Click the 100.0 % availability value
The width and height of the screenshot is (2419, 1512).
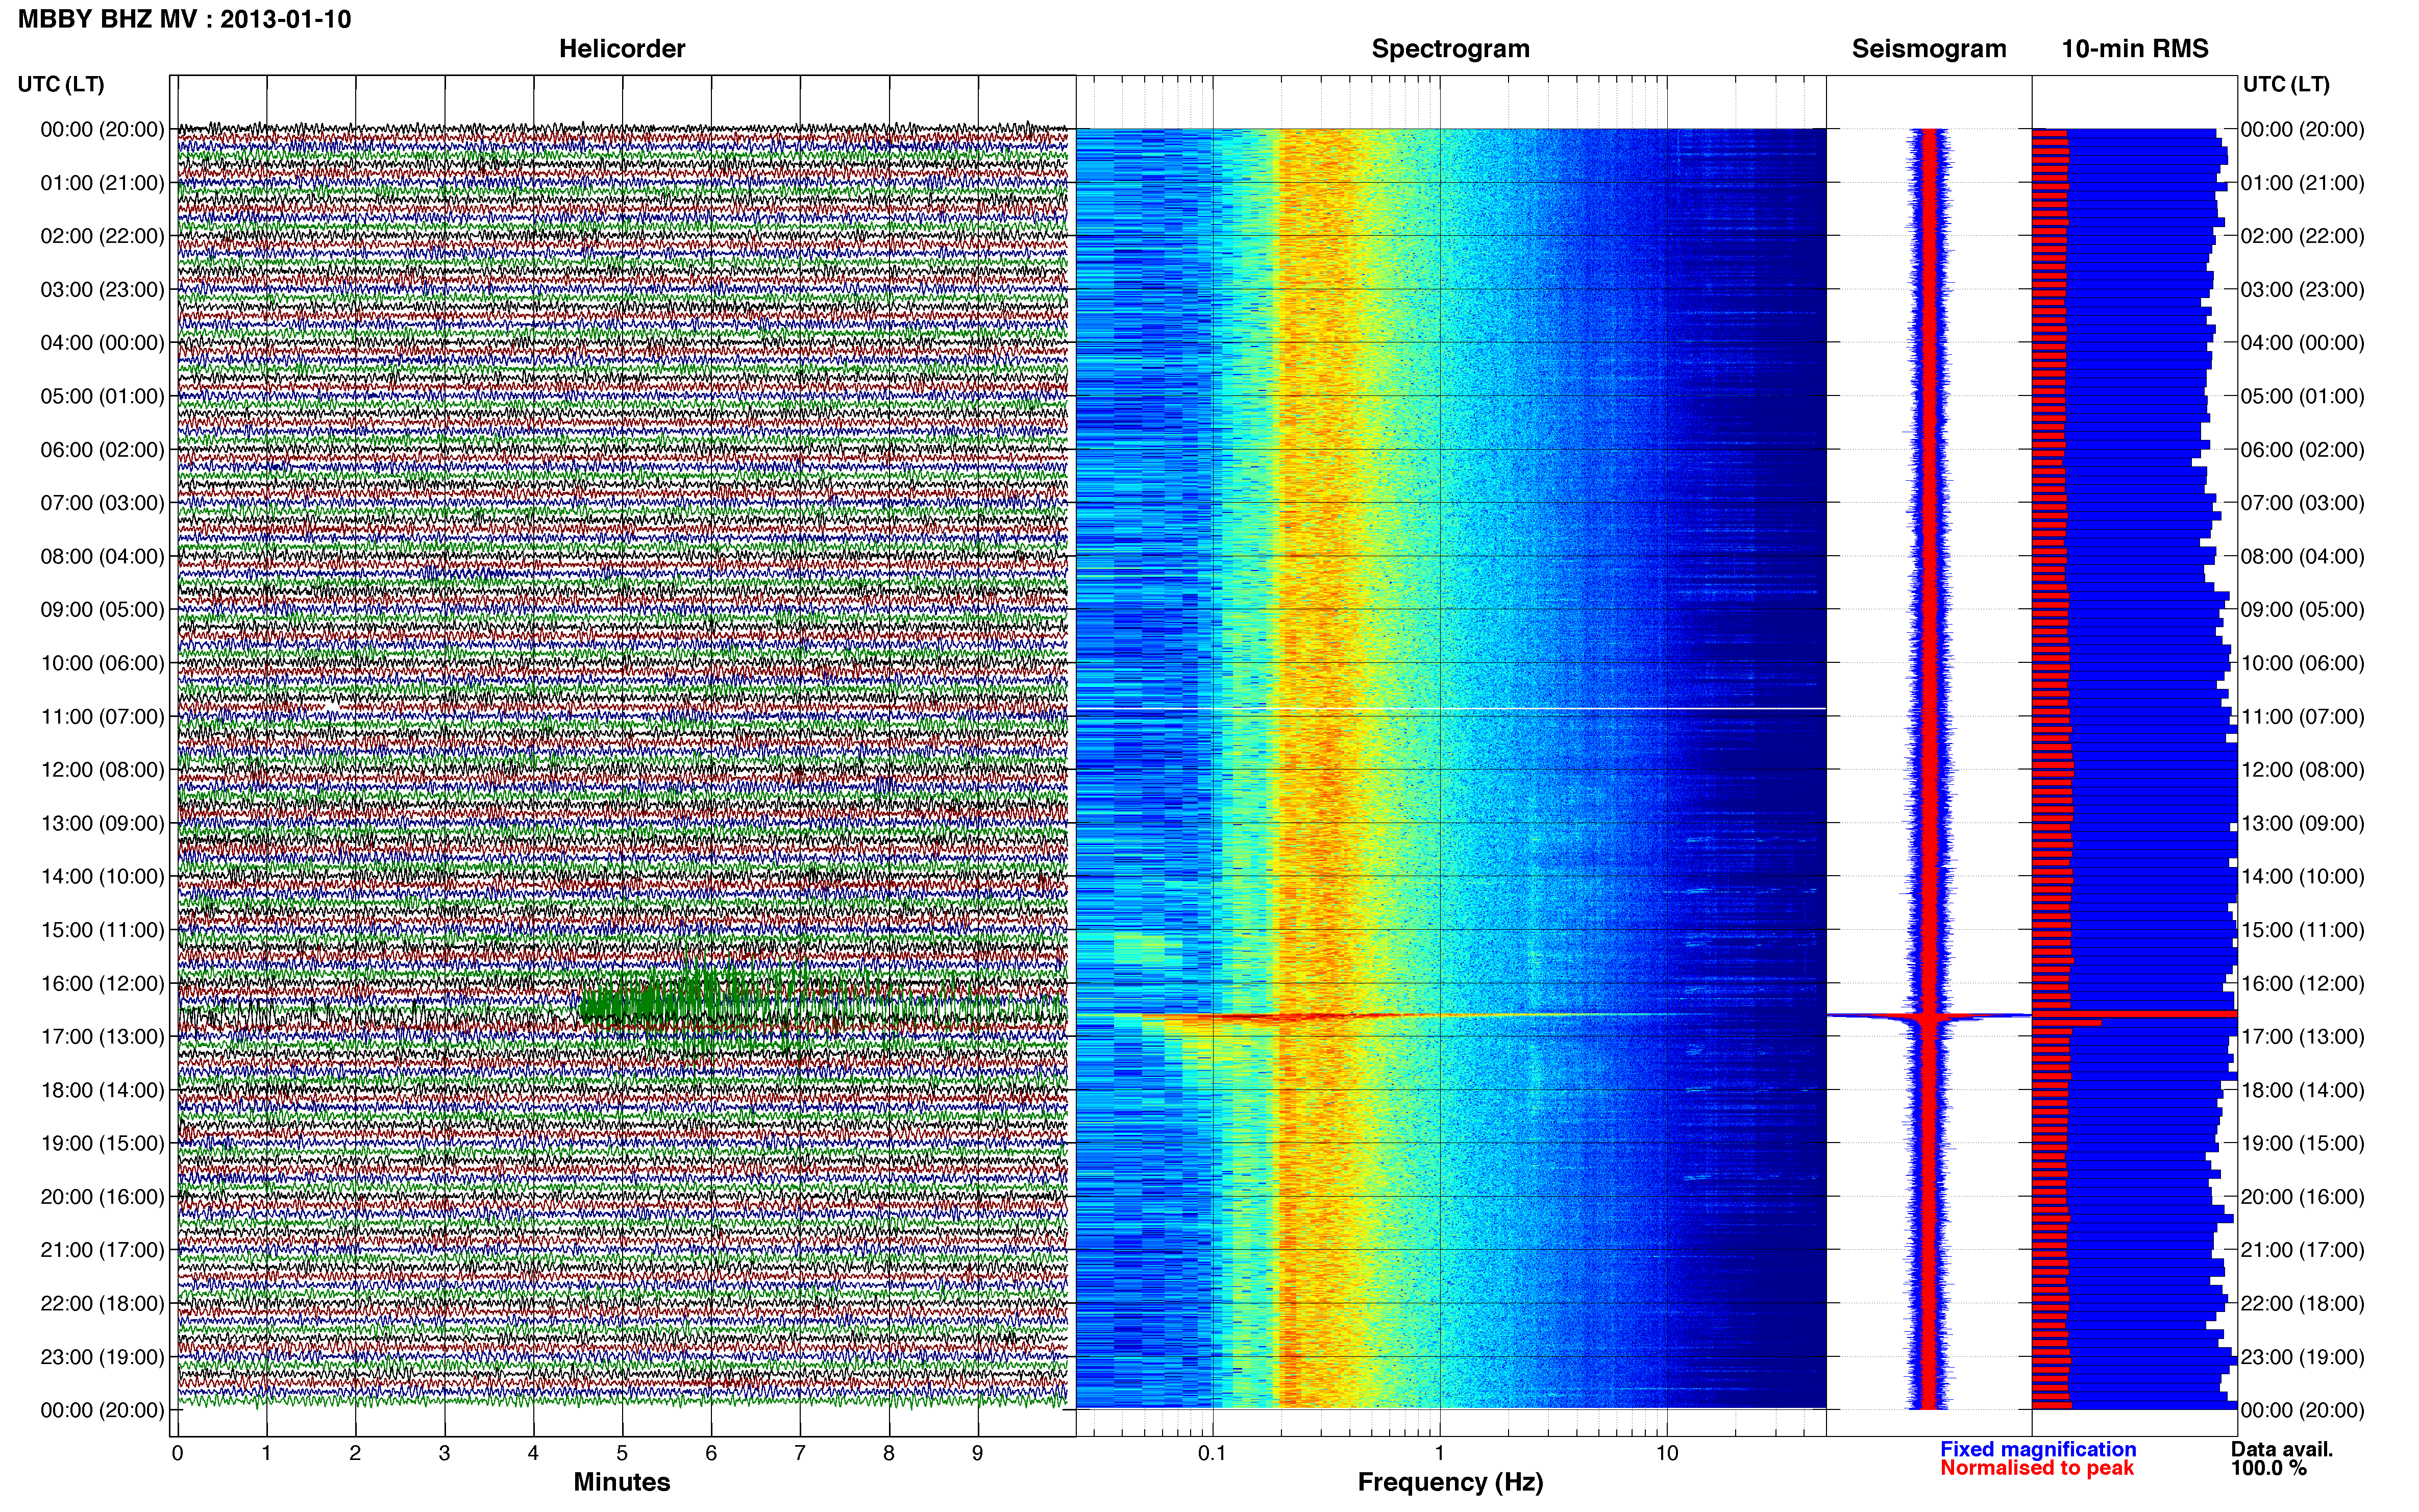click(x=2269, y=1468)
